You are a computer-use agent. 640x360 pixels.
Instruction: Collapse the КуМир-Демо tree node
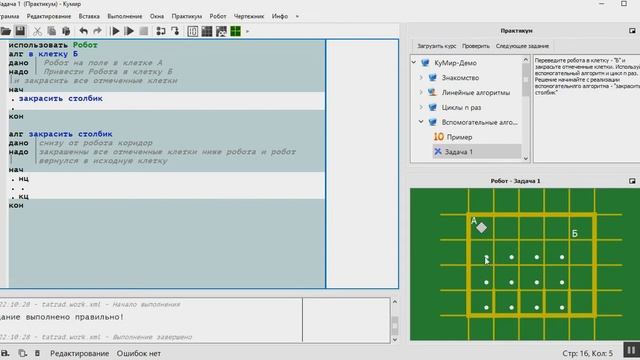414,63
